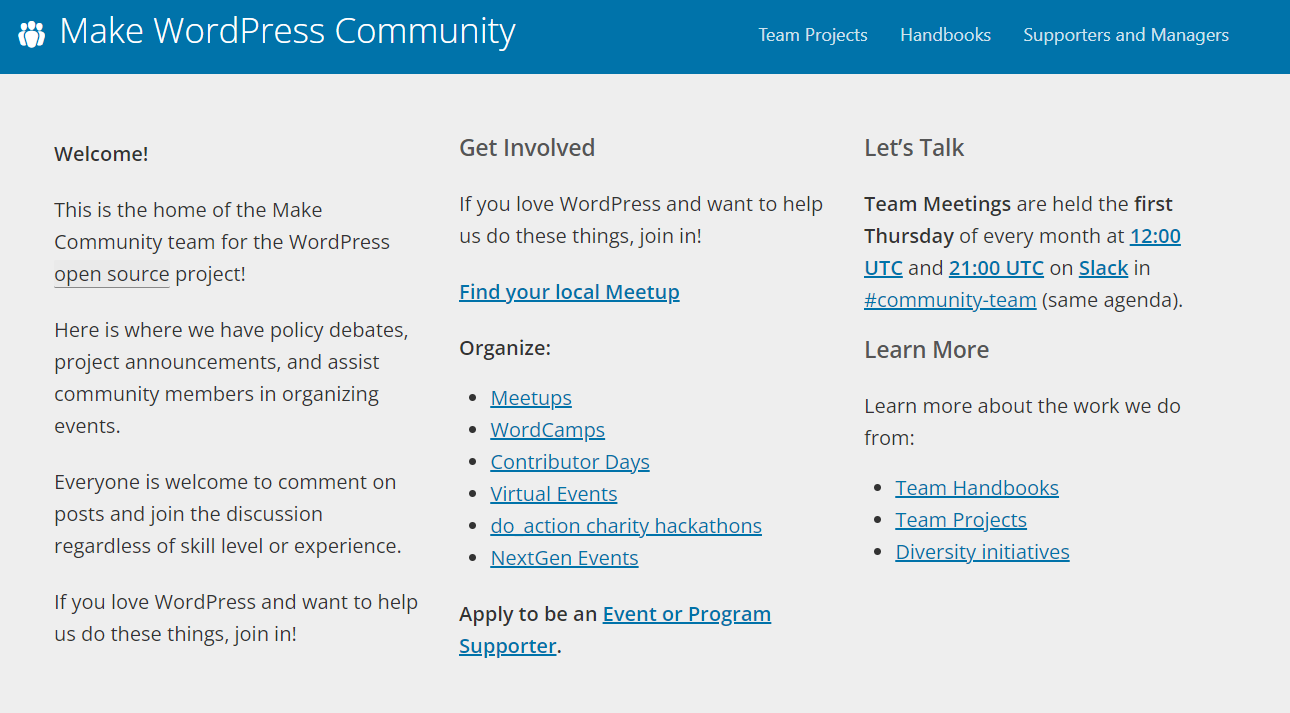1290x713 pixels.
Task: Click the 12:00 UTC meeting time link
Action: click(1022, 252)
